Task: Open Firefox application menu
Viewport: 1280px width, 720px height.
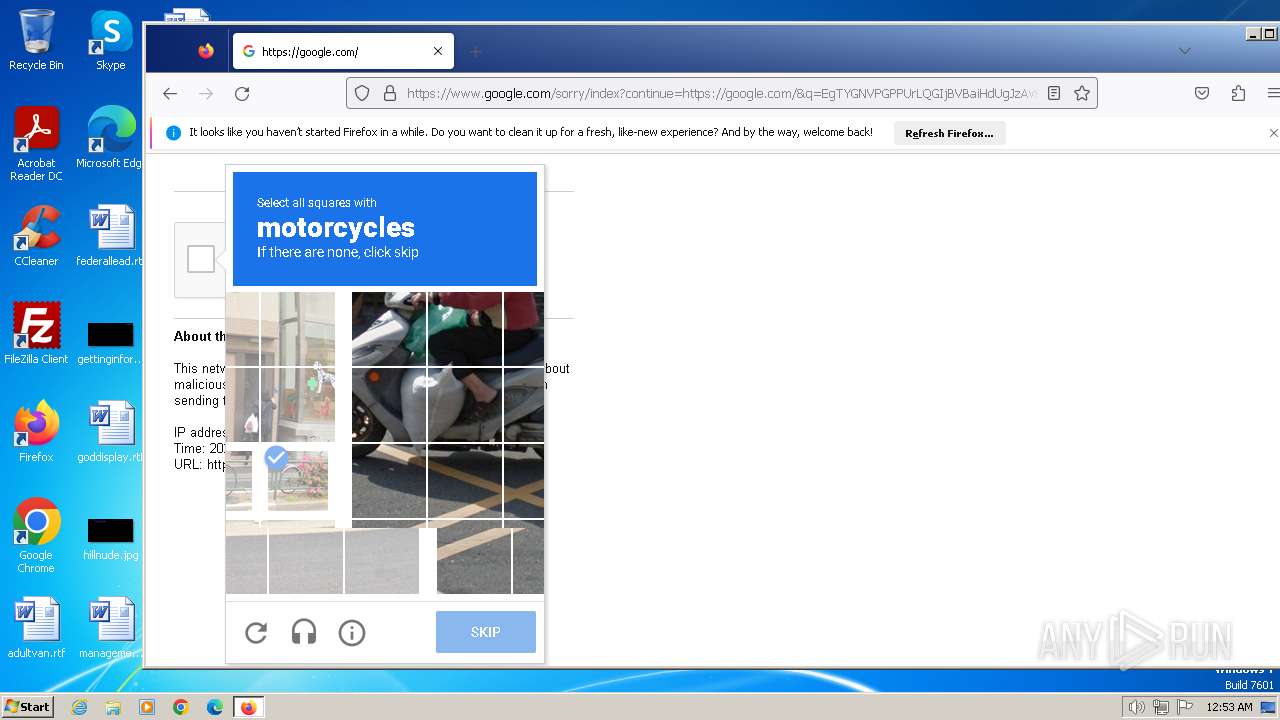Action: [x=1273, y=93]
